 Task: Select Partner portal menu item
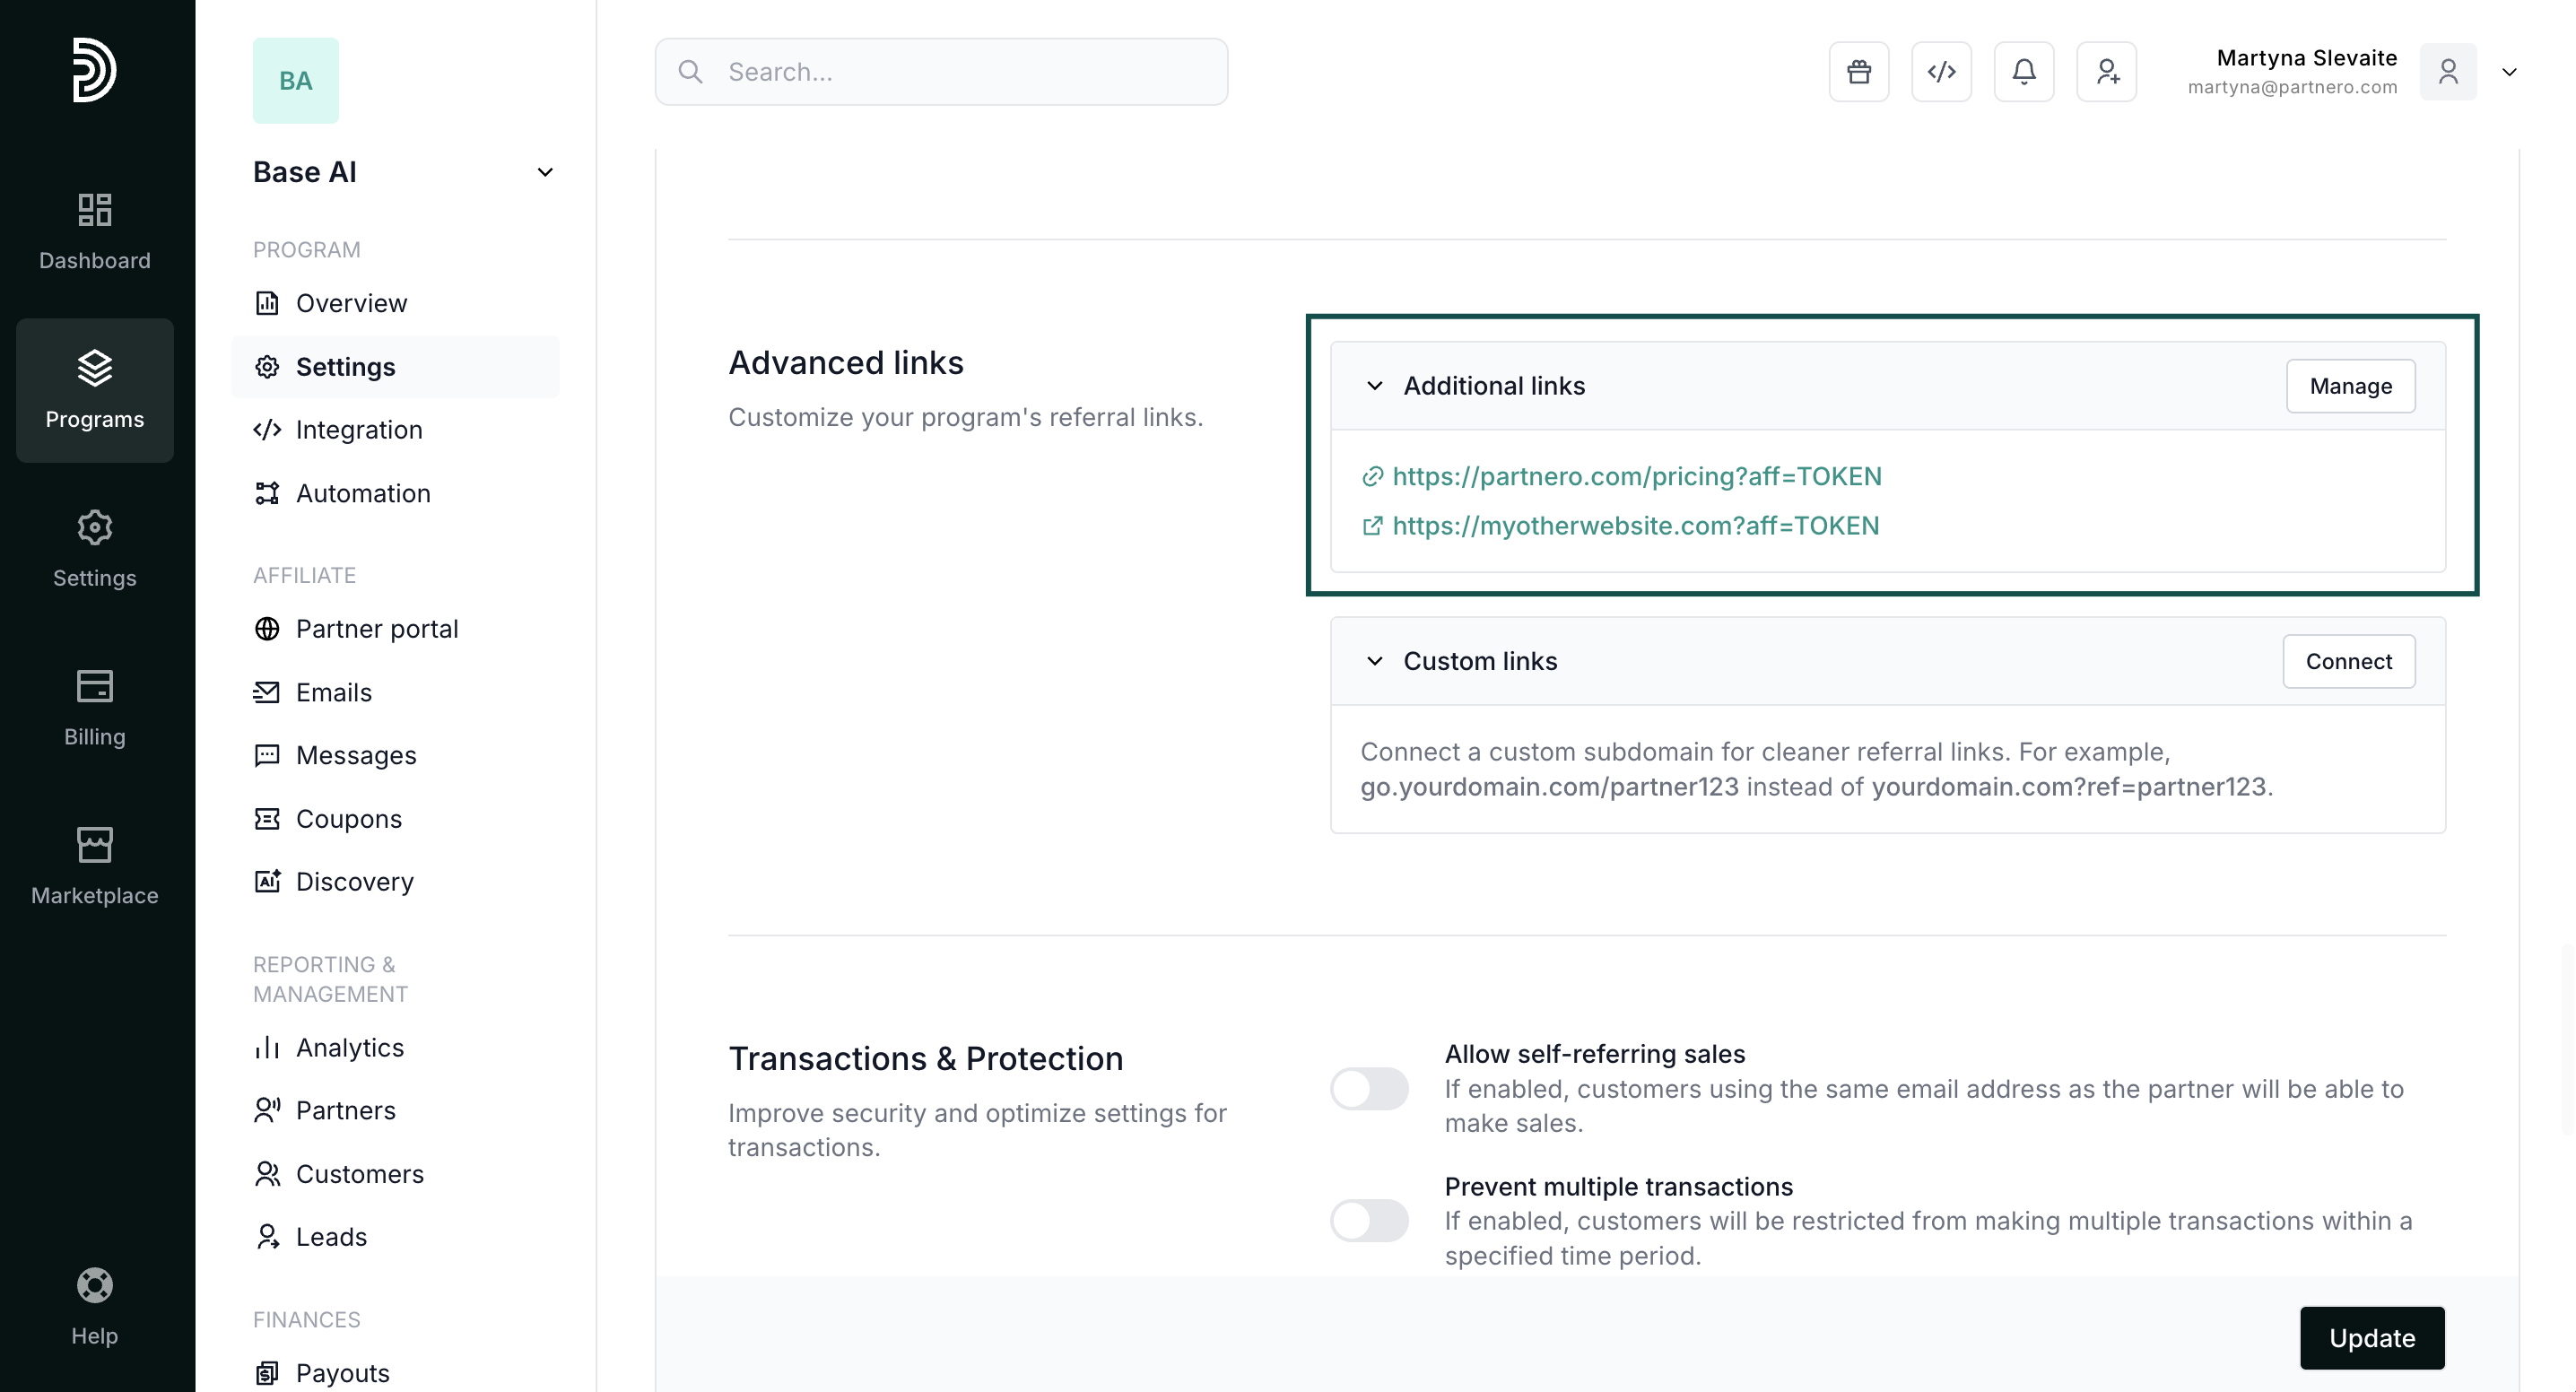(376, 629)
